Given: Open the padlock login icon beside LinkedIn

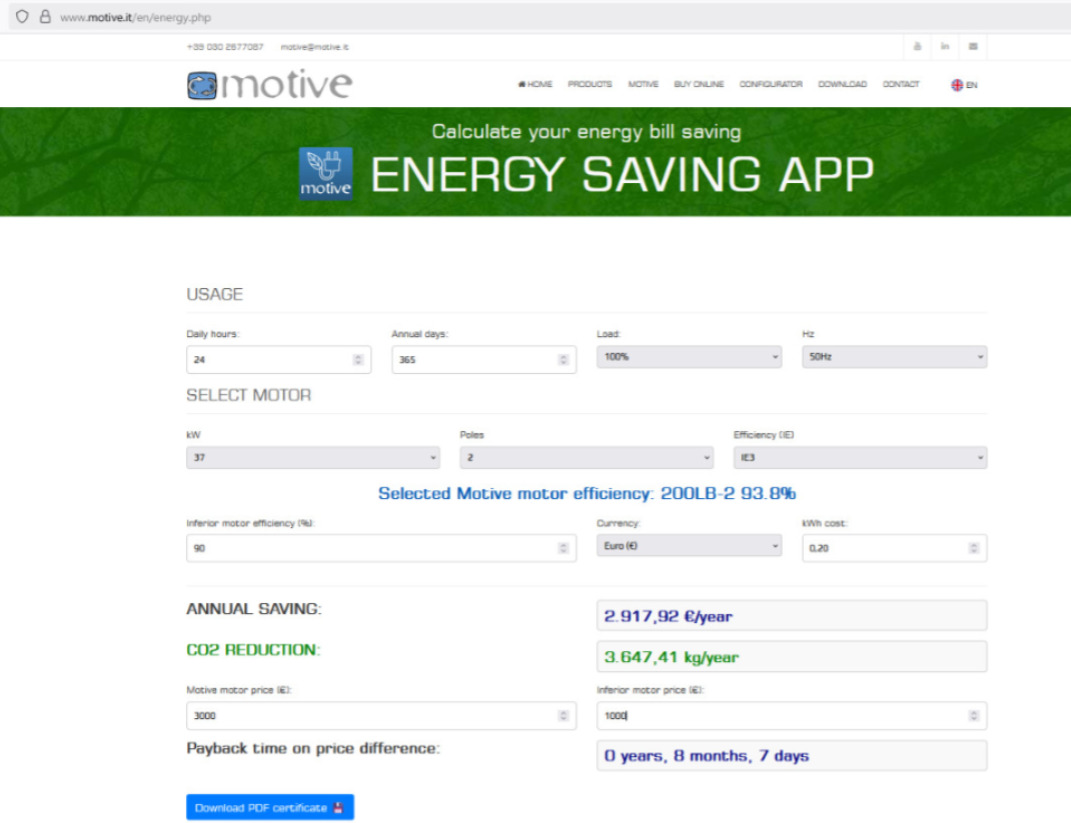Looking at the screenshot, I should tap(917, 46).
